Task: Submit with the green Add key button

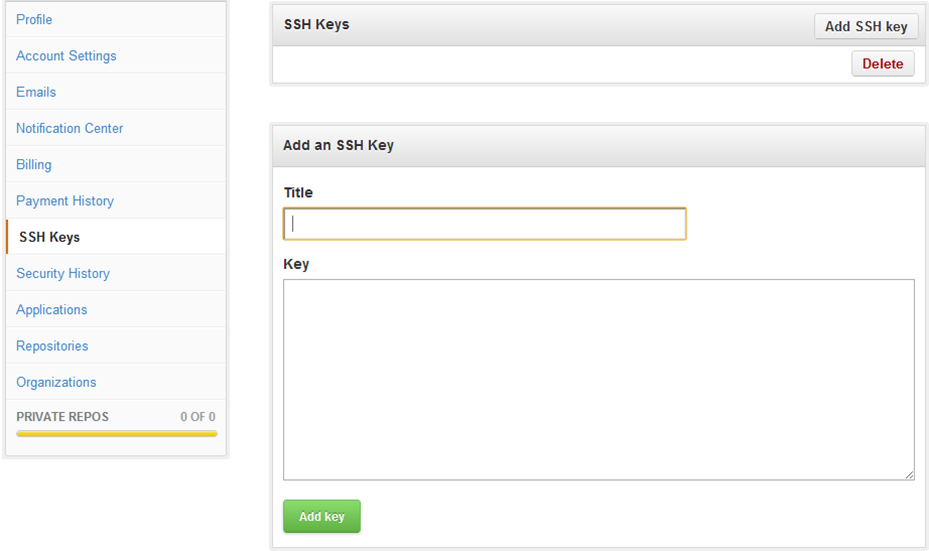Action: pos(321,516)
